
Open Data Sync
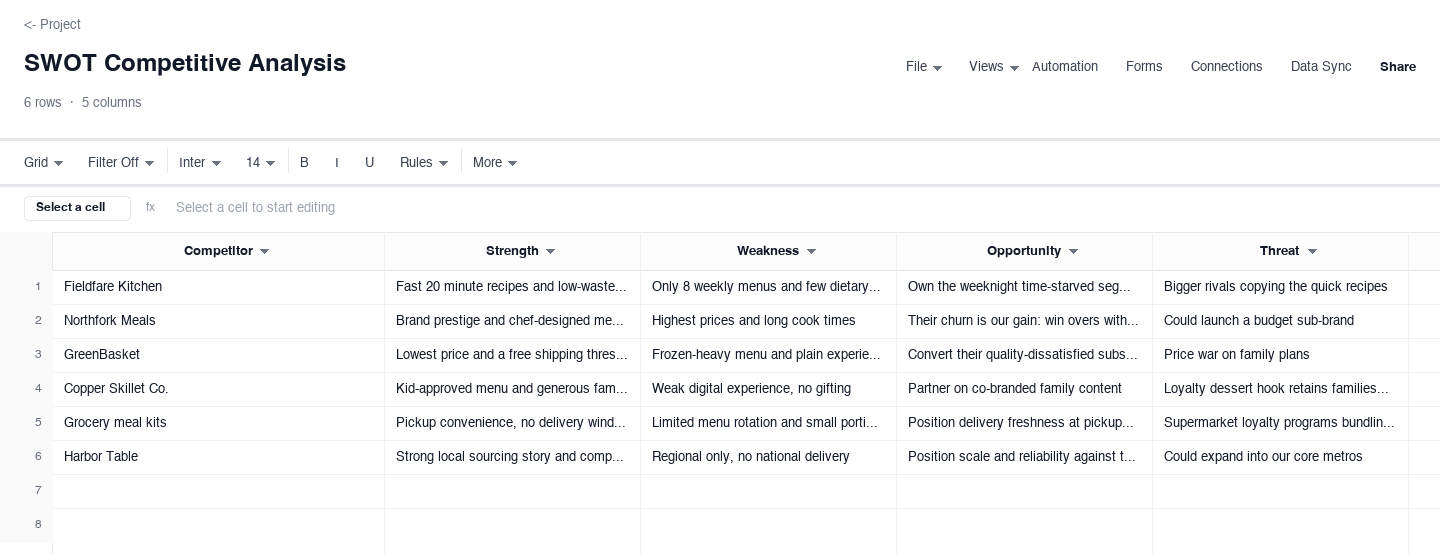[1320, 67]
